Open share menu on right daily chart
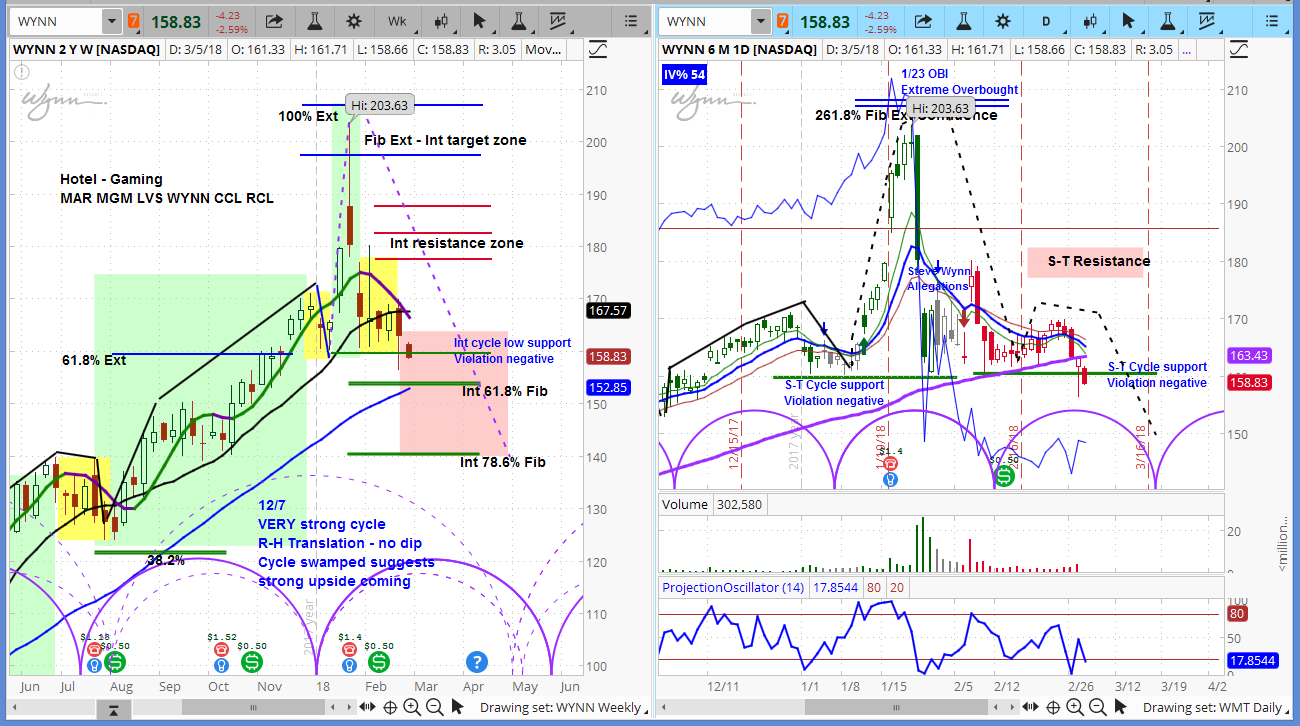This screenshot has height=726, width=1300. 921,21
